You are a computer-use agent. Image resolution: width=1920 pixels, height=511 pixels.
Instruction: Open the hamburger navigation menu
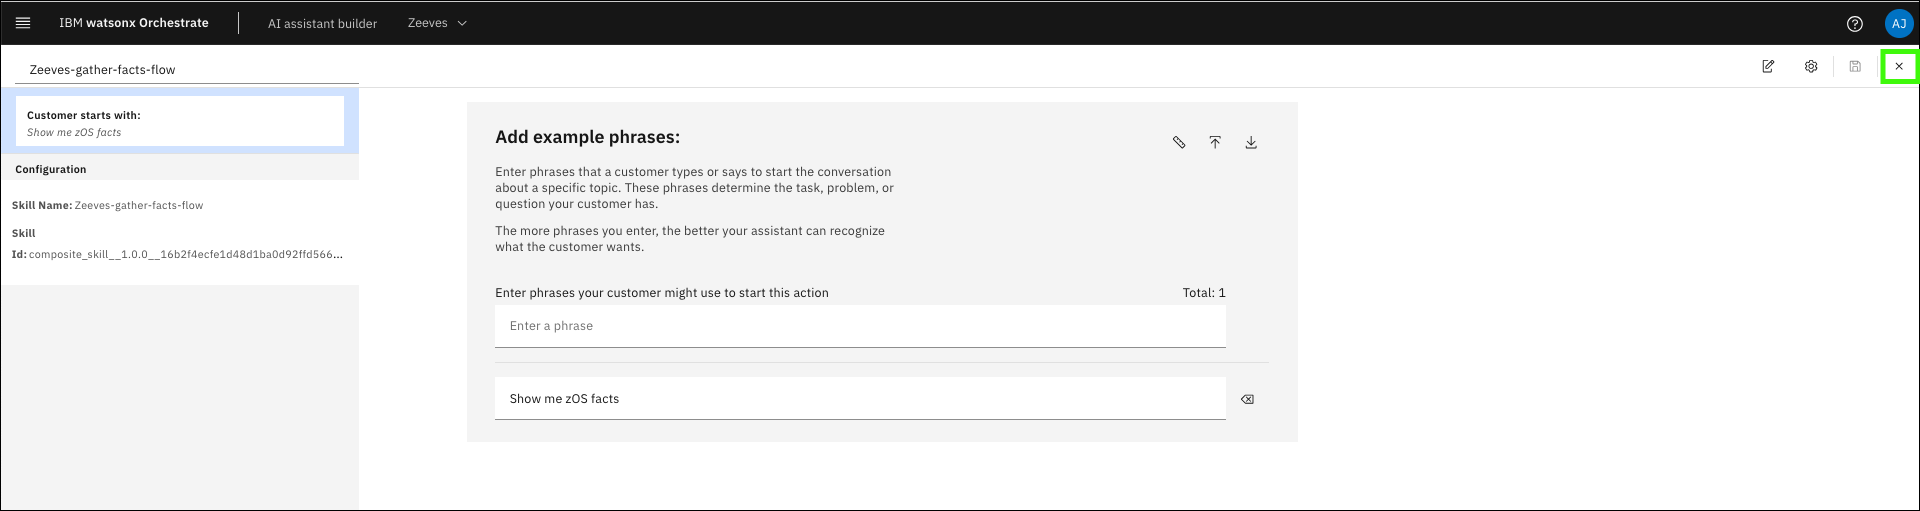coord(23,23)
